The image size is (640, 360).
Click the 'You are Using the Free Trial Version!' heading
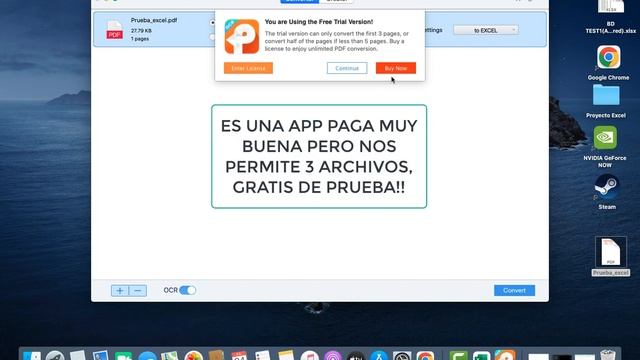point(319,22)
